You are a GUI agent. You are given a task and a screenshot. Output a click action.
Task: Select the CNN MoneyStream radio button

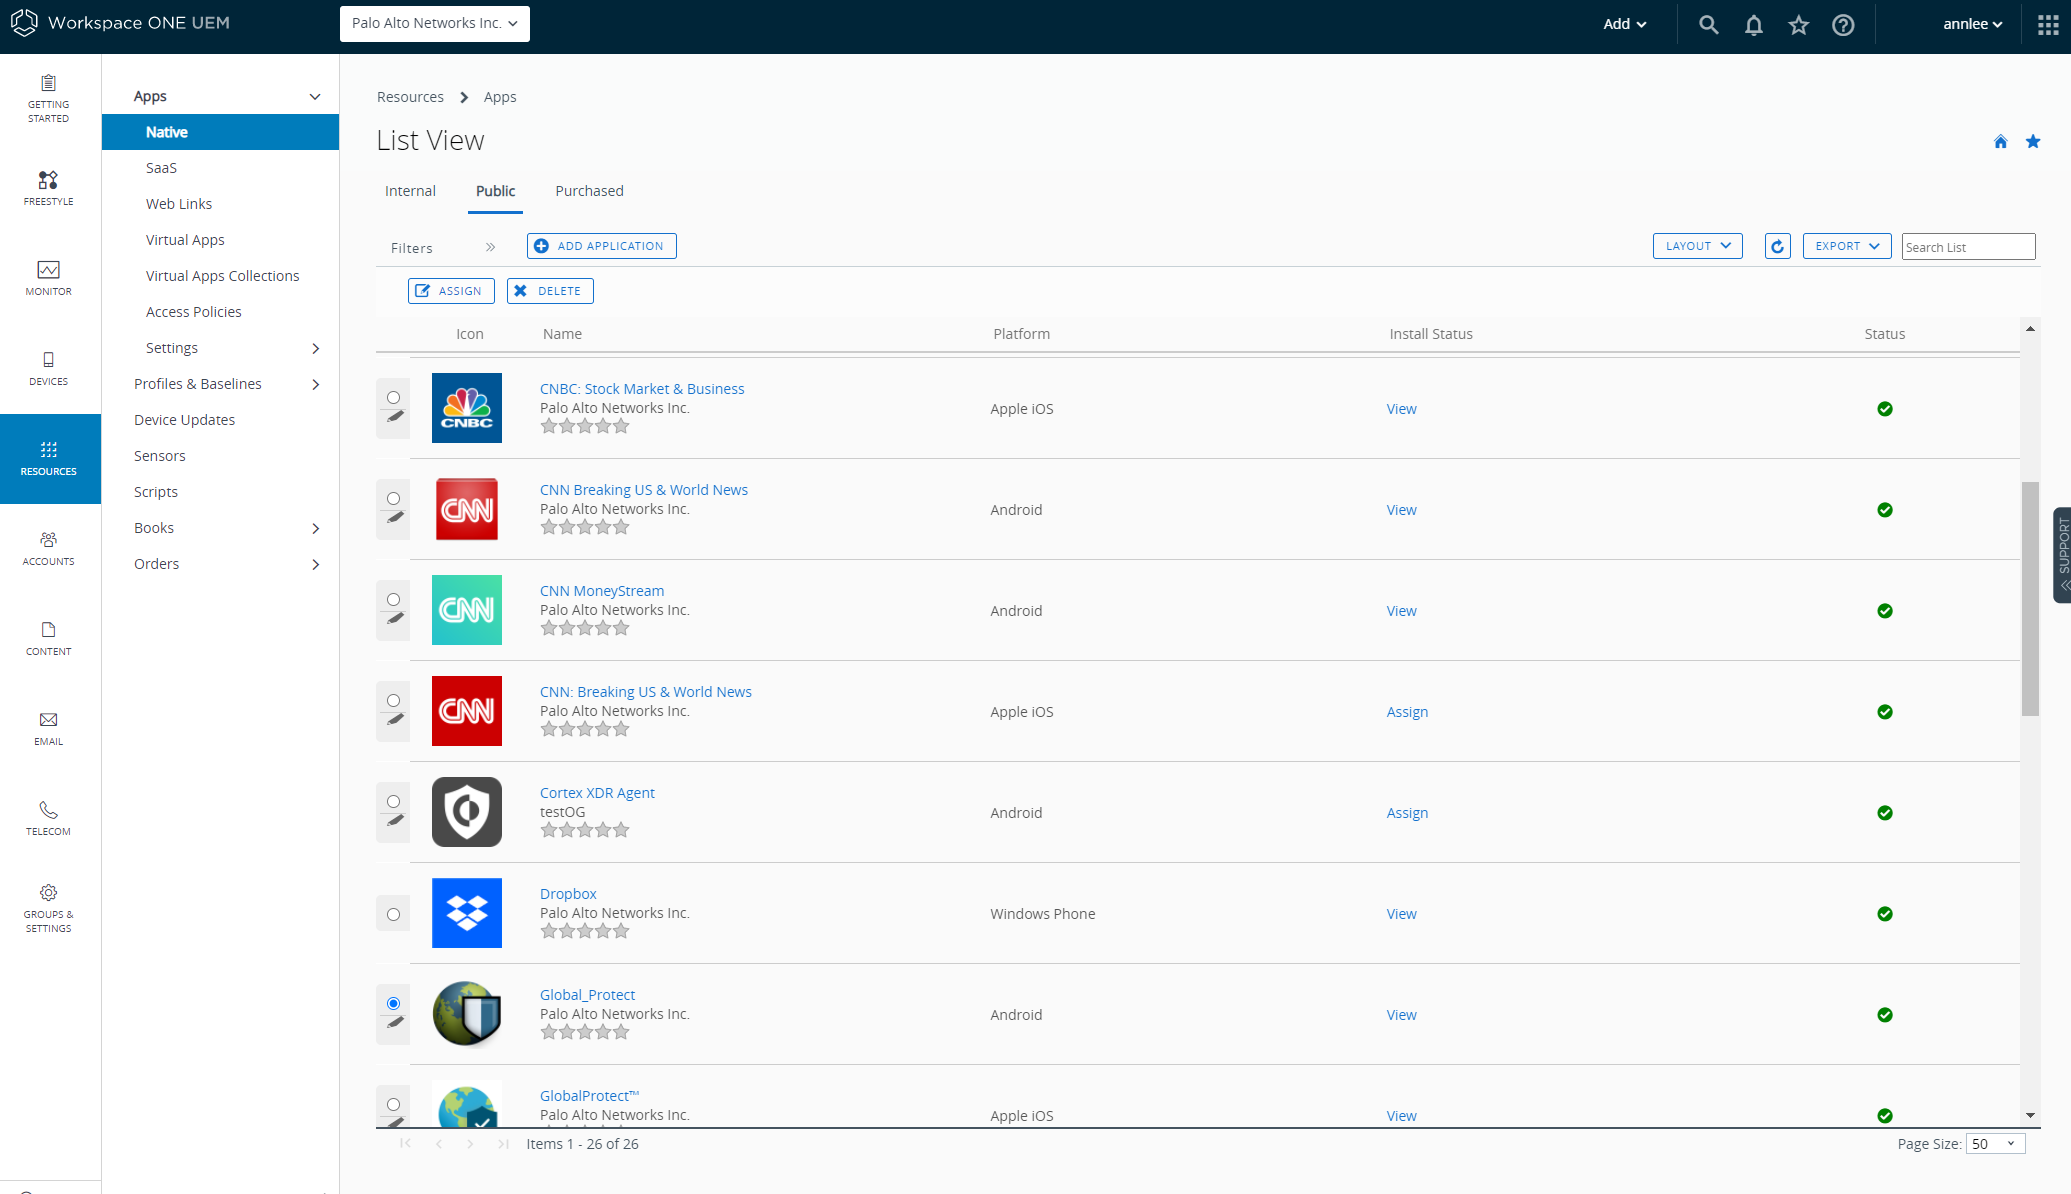tap(393, 600)
